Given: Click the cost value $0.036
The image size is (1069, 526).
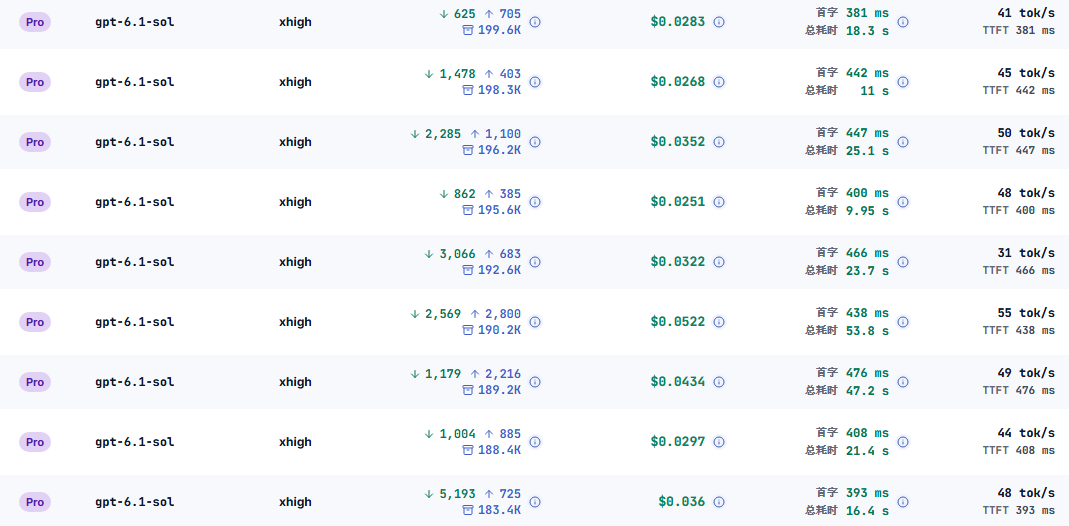Looking at the screenshot, I should 682,501.
